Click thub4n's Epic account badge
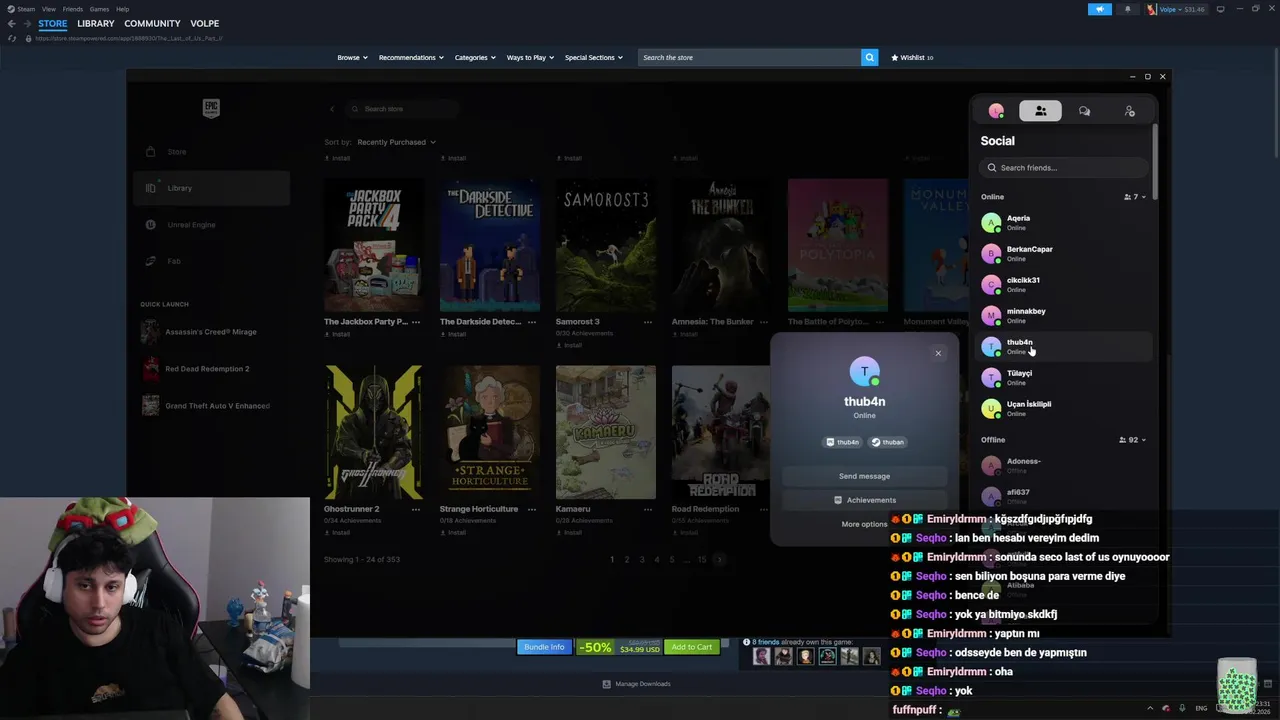 click(843, 442)
